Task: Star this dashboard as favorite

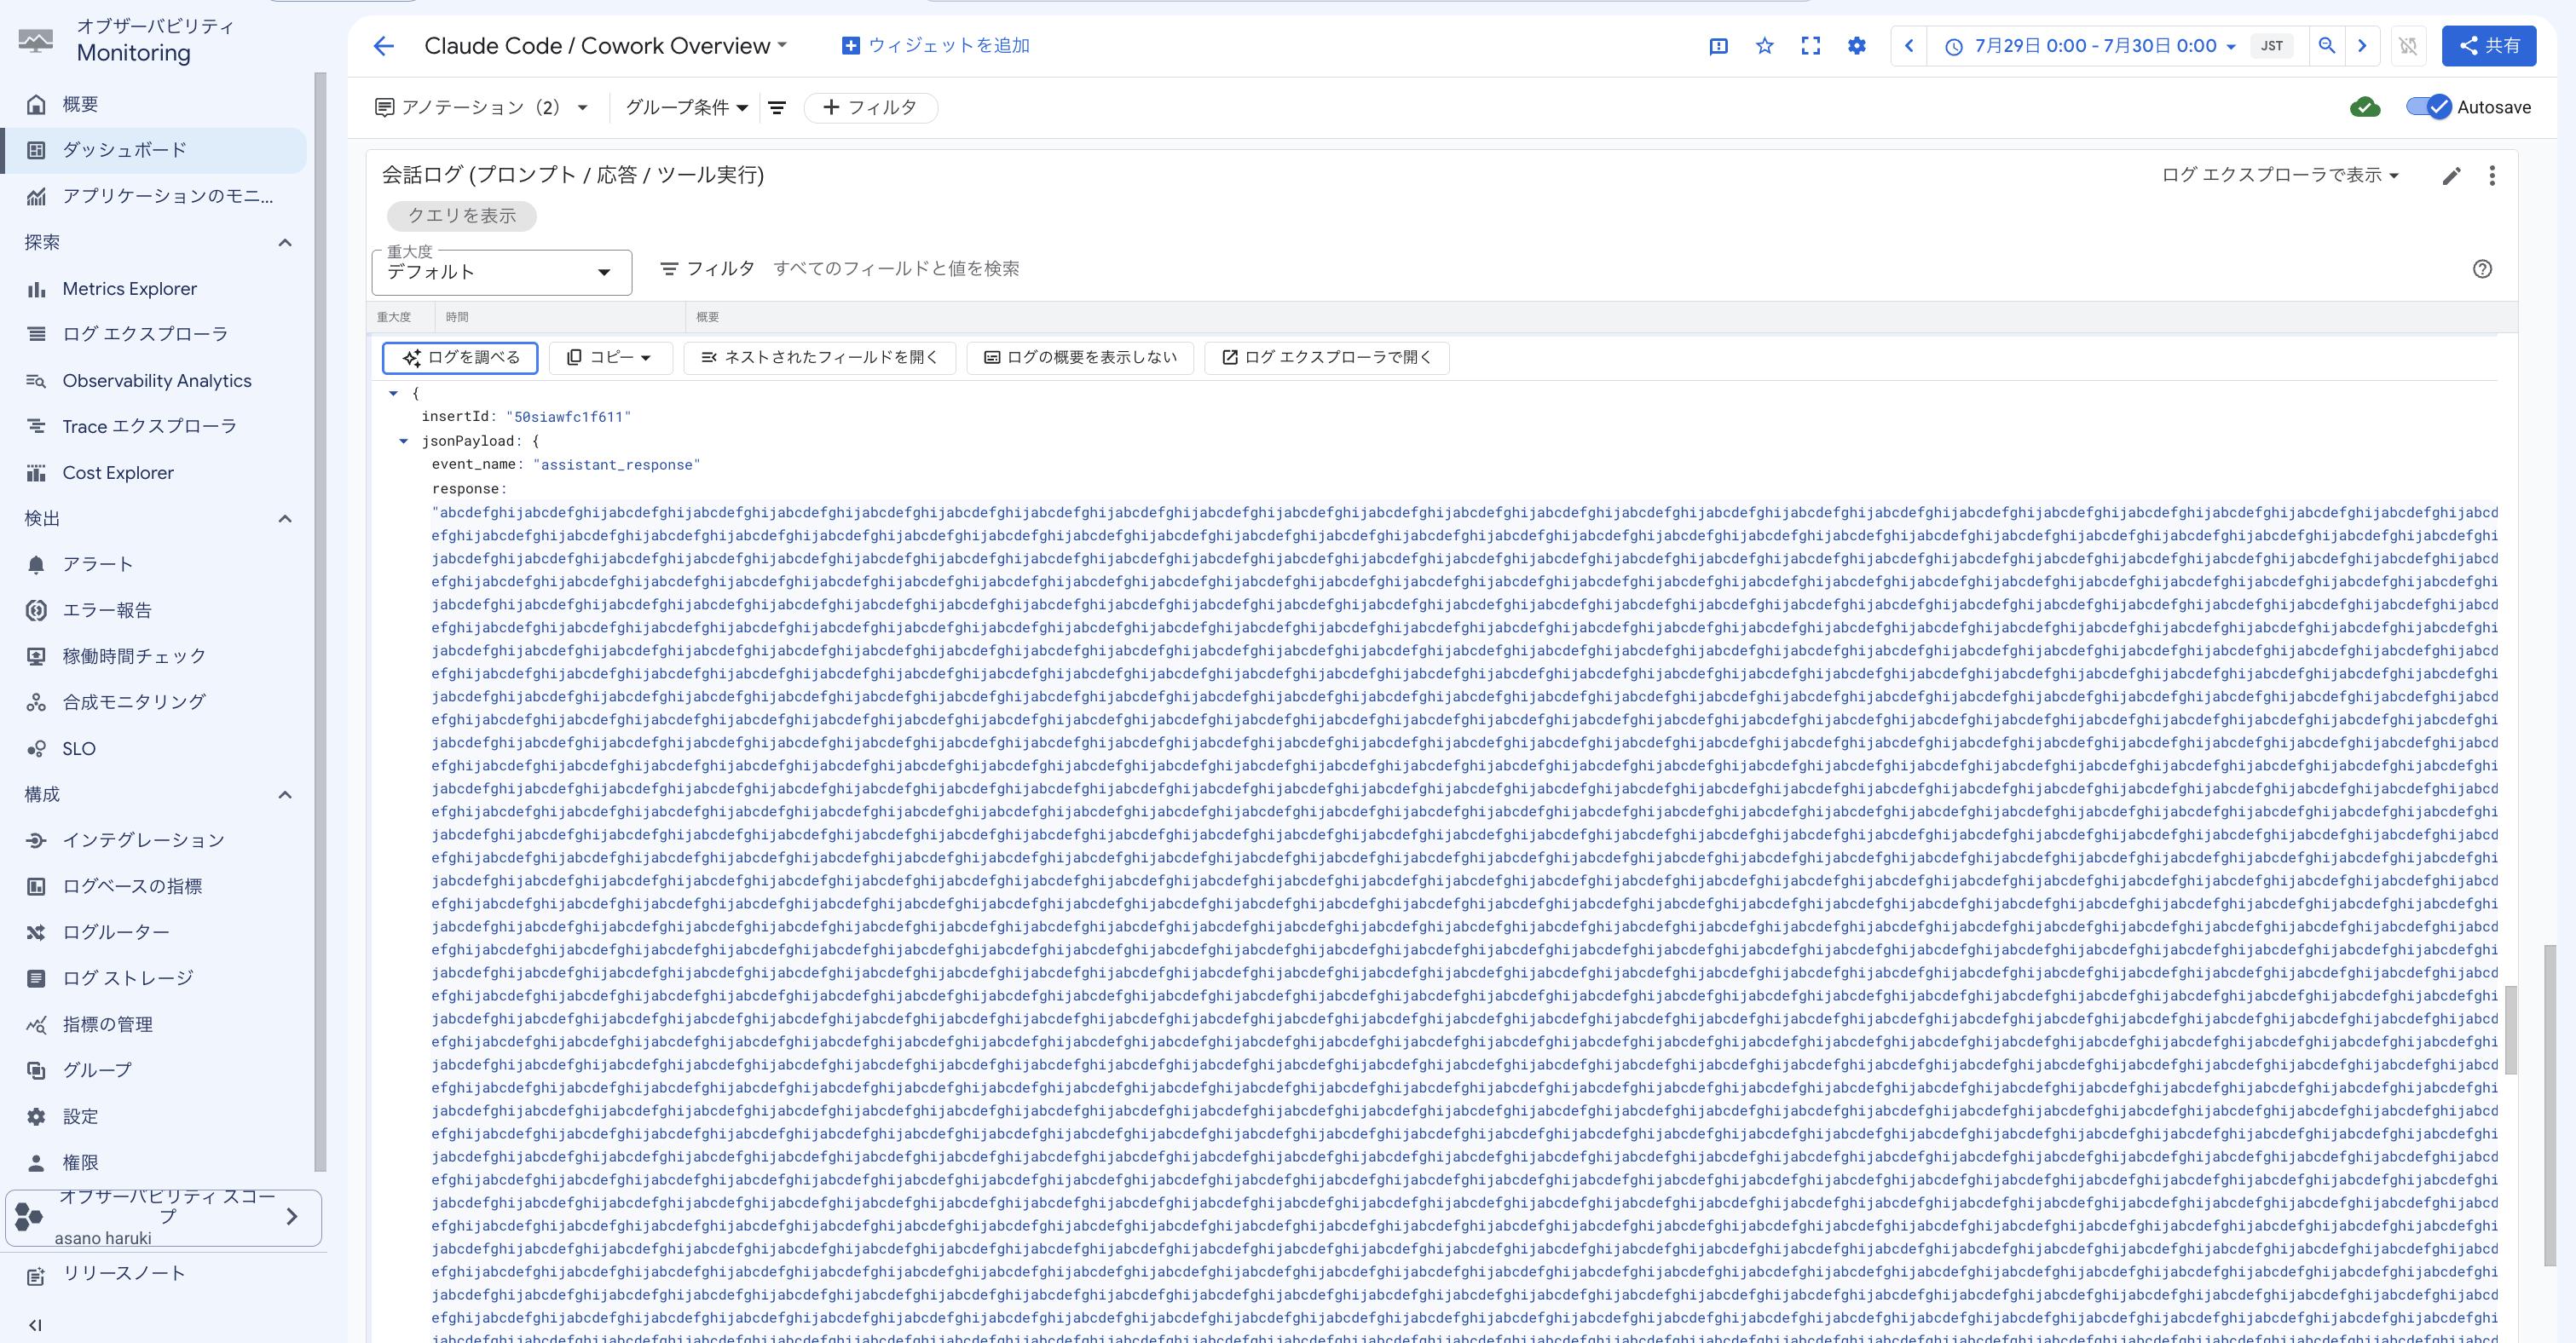Action: (x=1765, y=46)
